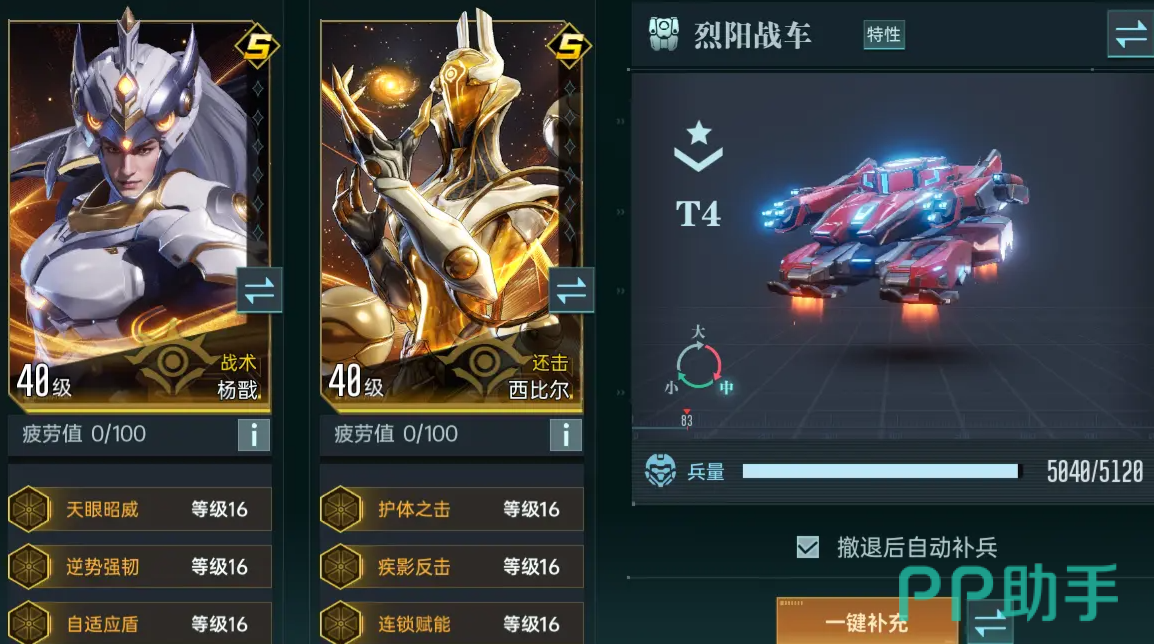
Task: Select the 逆势强韧 skill row
Action: [x=140, y=566]
